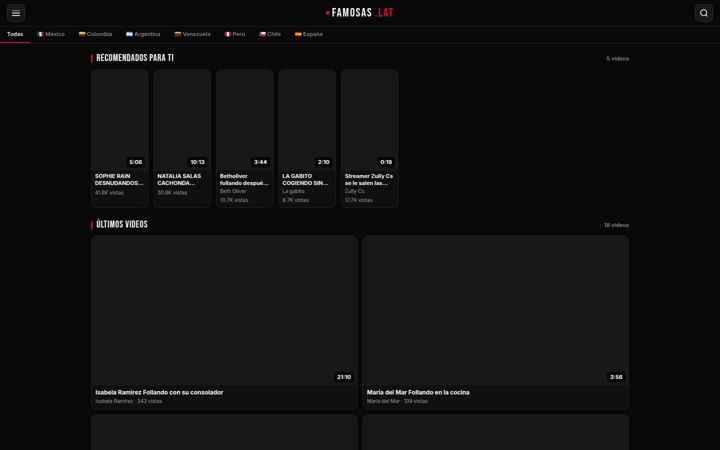
Task: Click the Maria del Mar · 139 vistas line
Action: click(x=397, y=401)
